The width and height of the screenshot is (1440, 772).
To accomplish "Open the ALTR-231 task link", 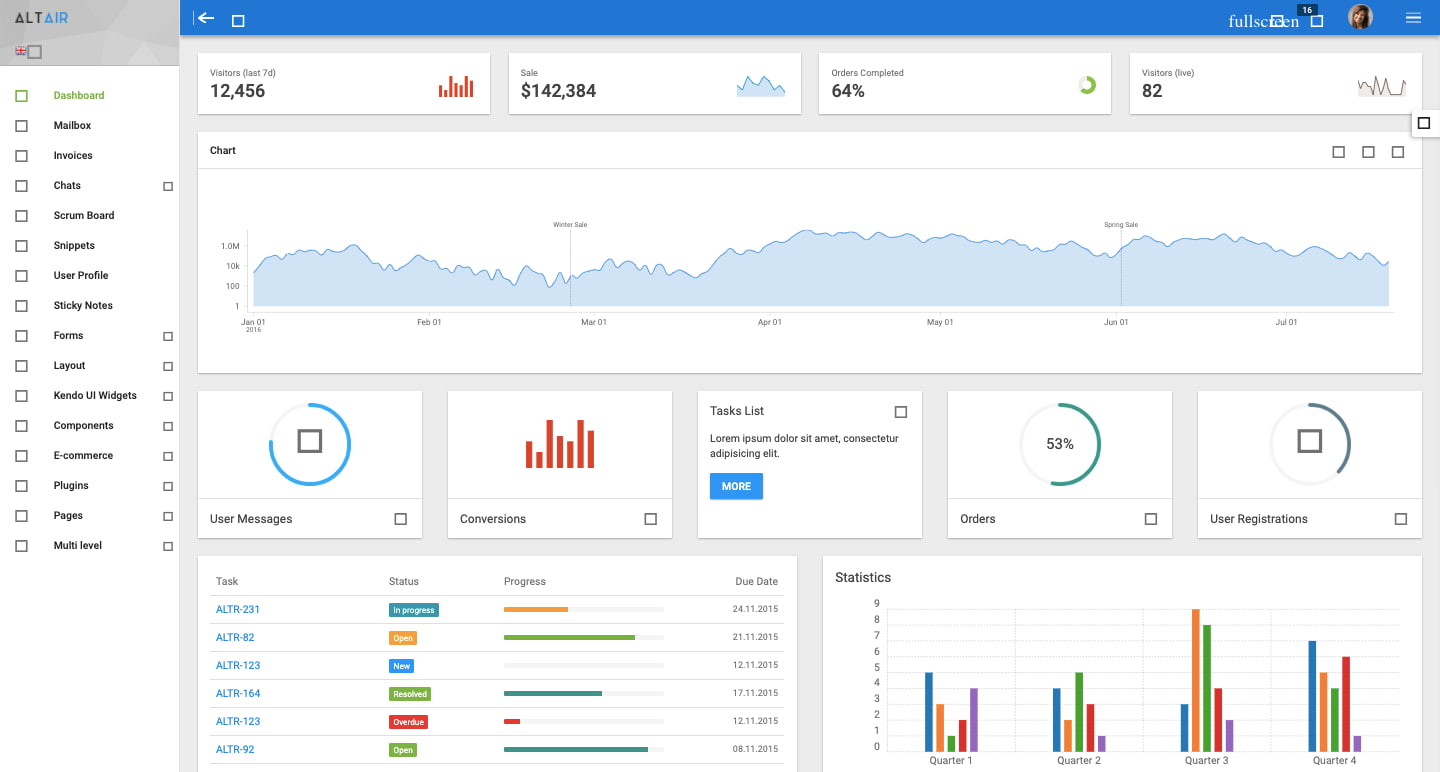I will (238, 610).
